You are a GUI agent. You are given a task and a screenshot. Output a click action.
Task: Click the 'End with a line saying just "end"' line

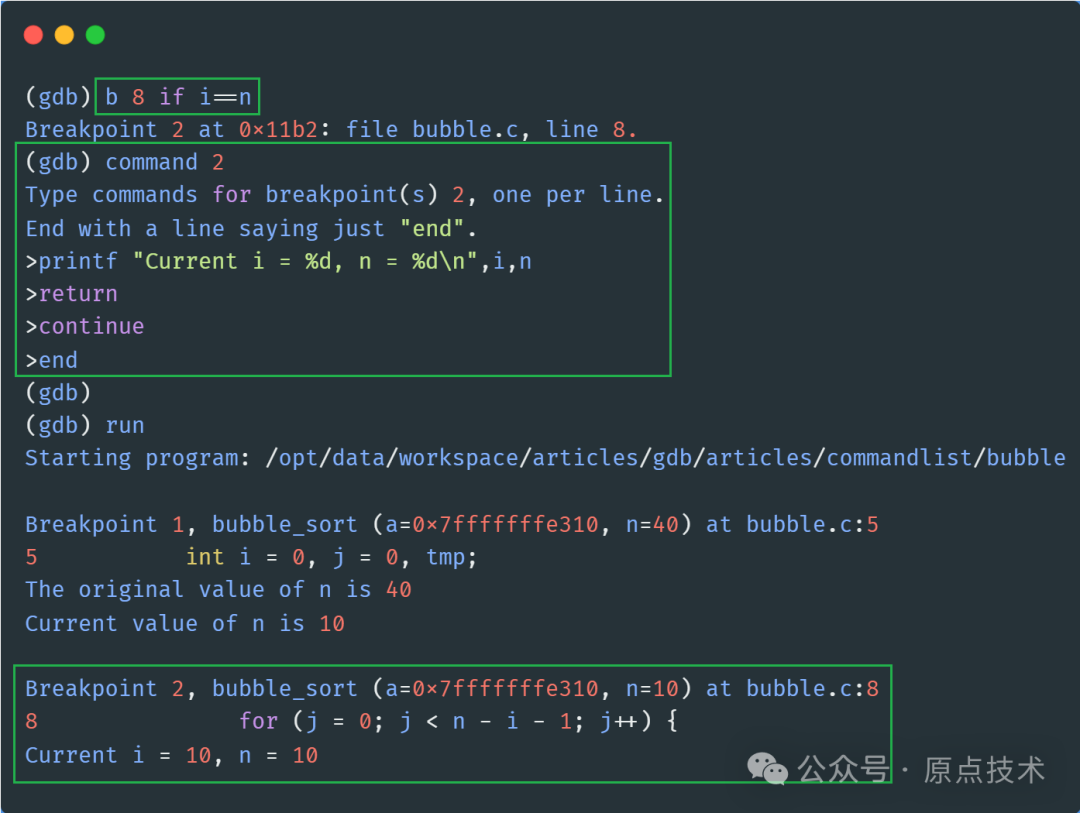pos(251,228)
